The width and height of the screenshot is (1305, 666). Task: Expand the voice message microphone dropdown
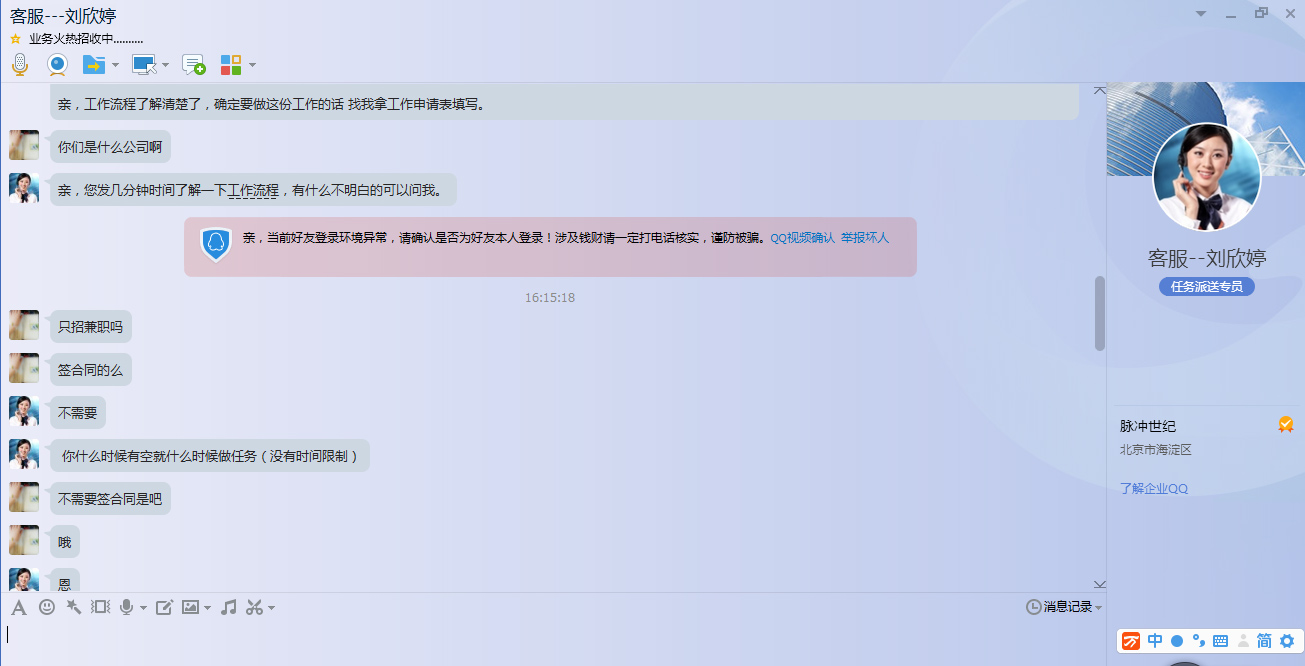[143, 608]
